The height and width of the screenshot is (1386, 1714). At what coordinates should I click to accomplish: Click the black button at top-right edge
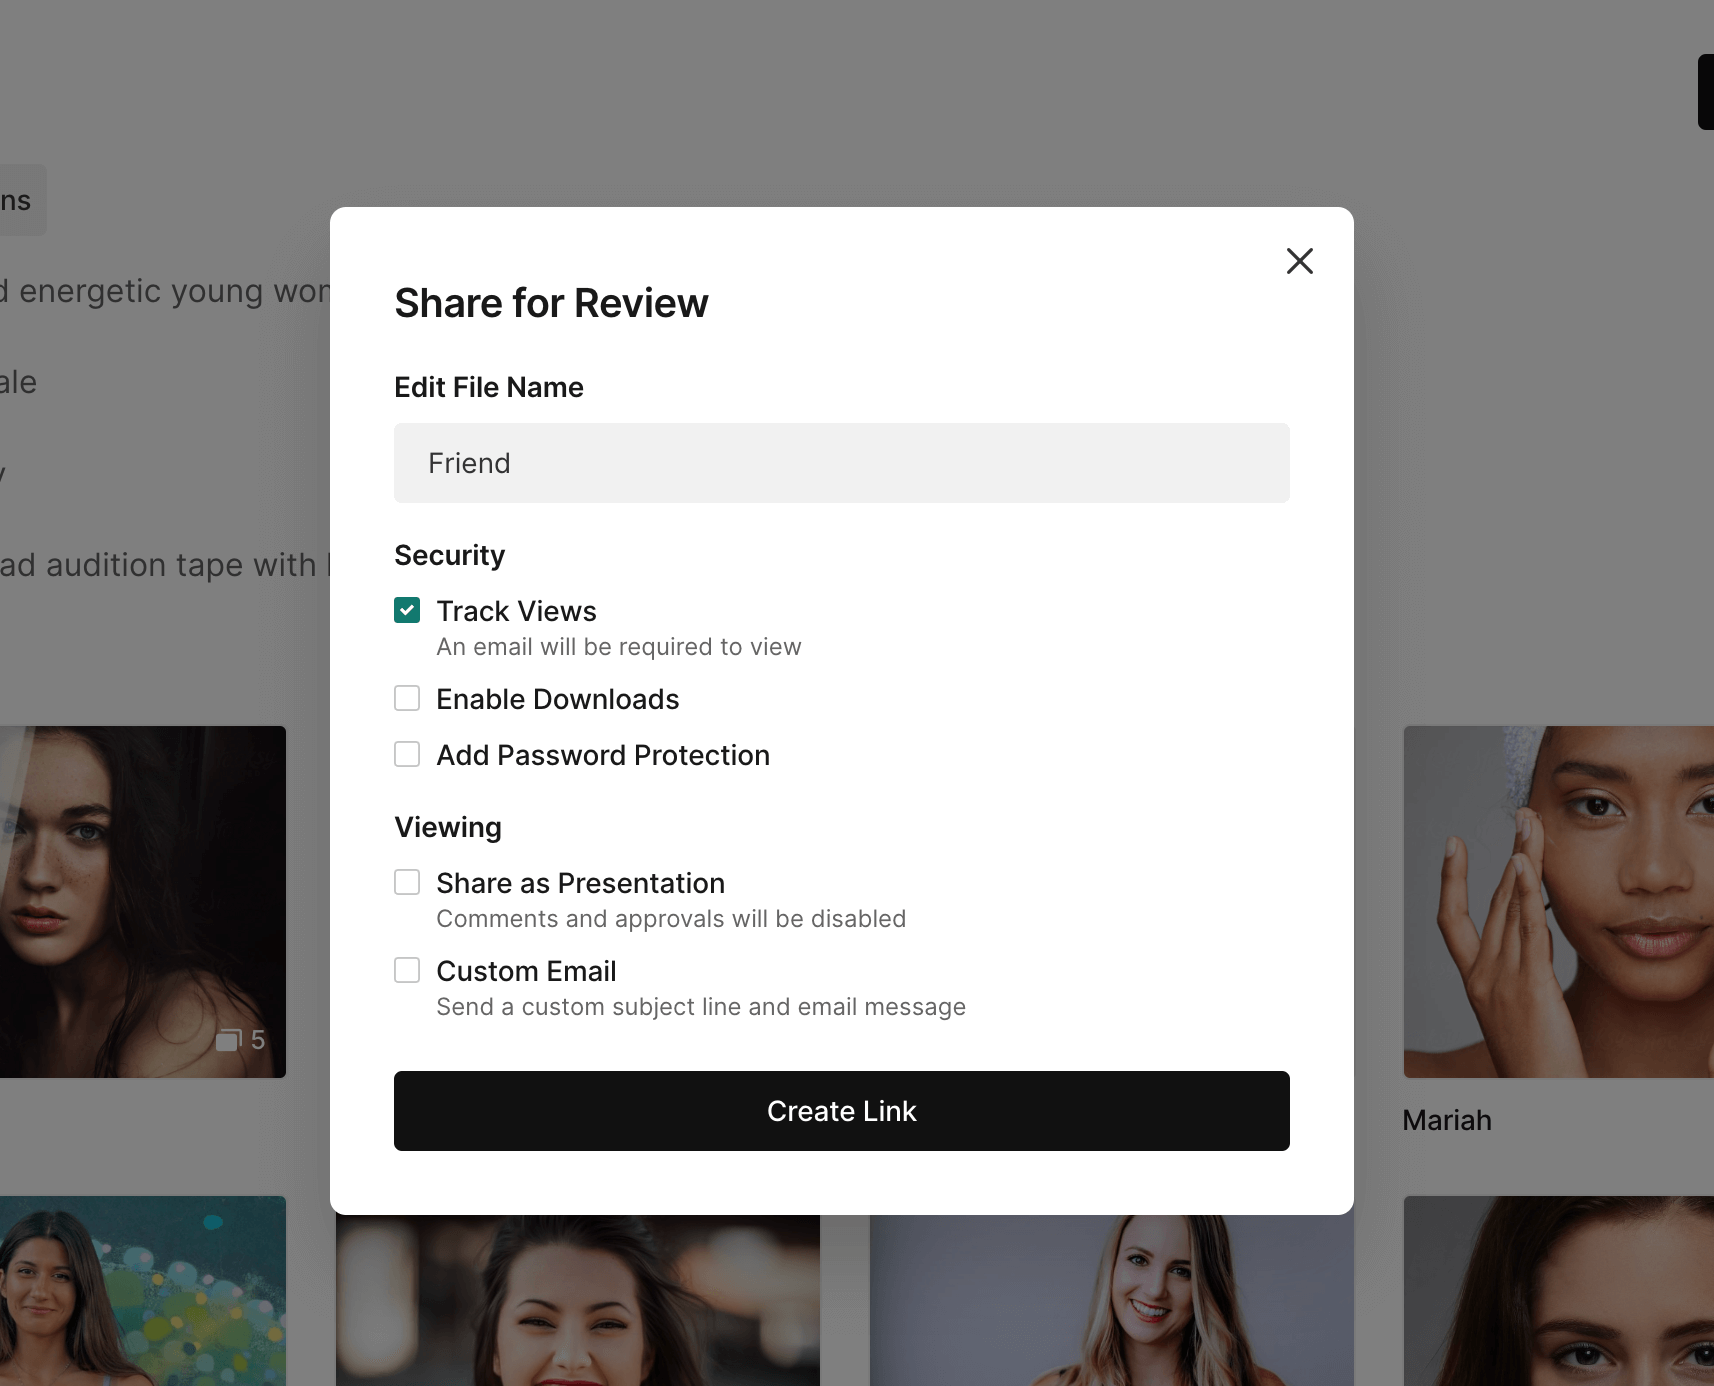[x=1705, y=92]
